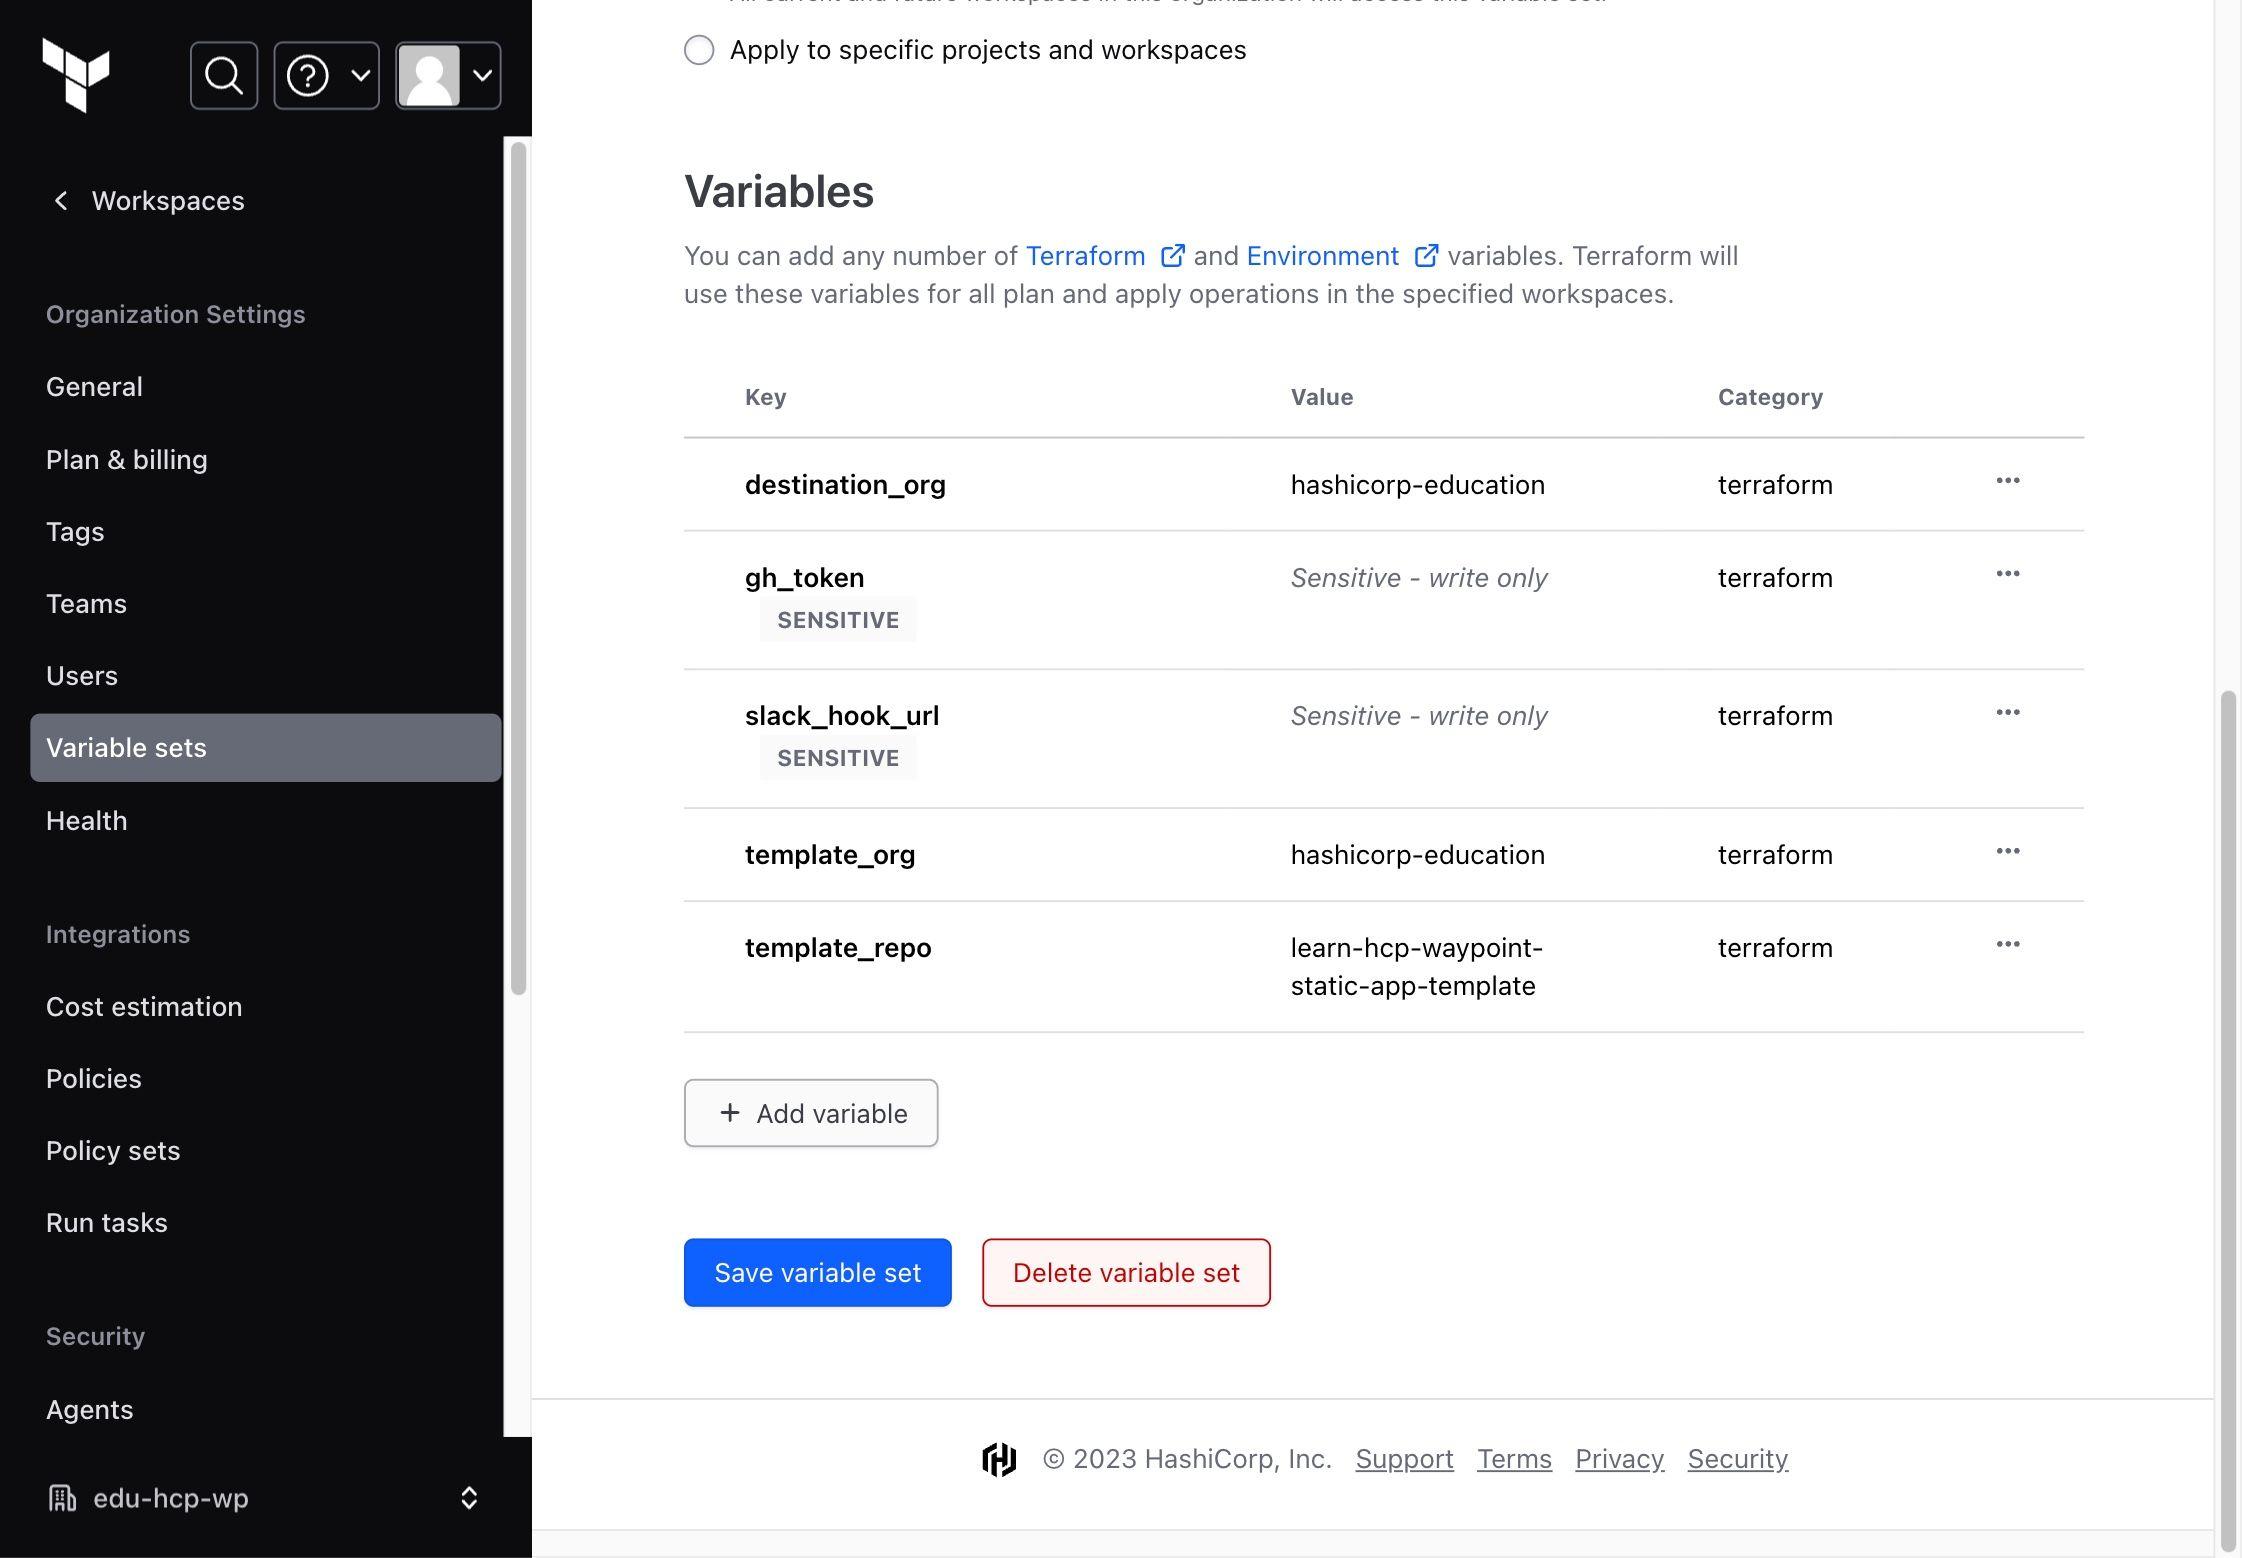Open Teams settings page
The image size is (2242, 1558).
[x=86, y=604]
